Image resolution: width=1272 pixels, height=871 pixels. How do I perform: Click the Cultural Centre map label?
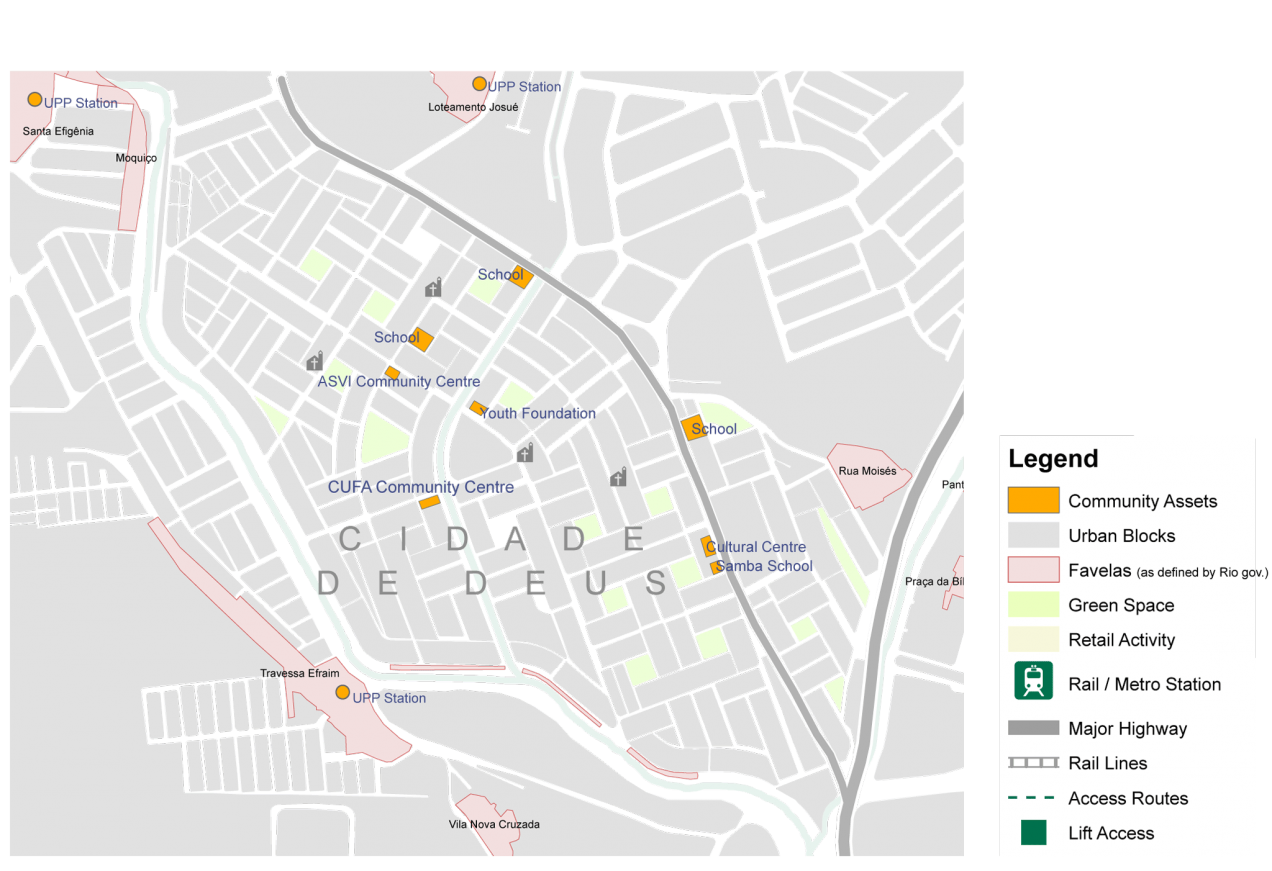(x=758, y=547)
